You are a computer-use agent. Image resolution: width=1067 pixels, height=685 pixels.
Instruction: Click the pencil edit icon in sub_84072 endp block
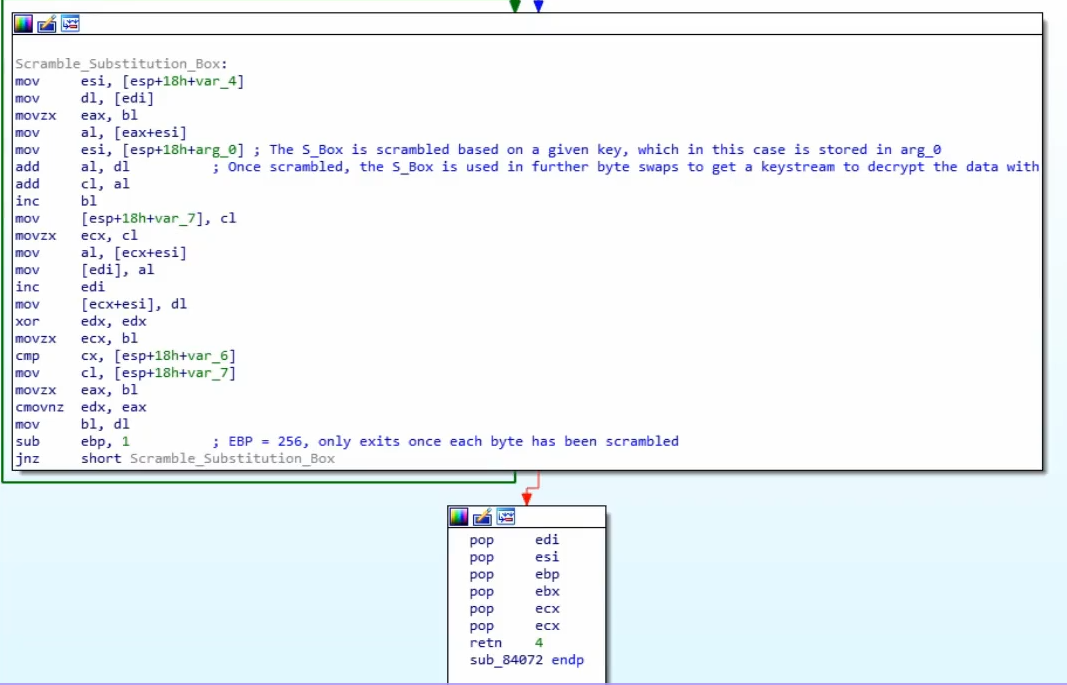(482, 517)
